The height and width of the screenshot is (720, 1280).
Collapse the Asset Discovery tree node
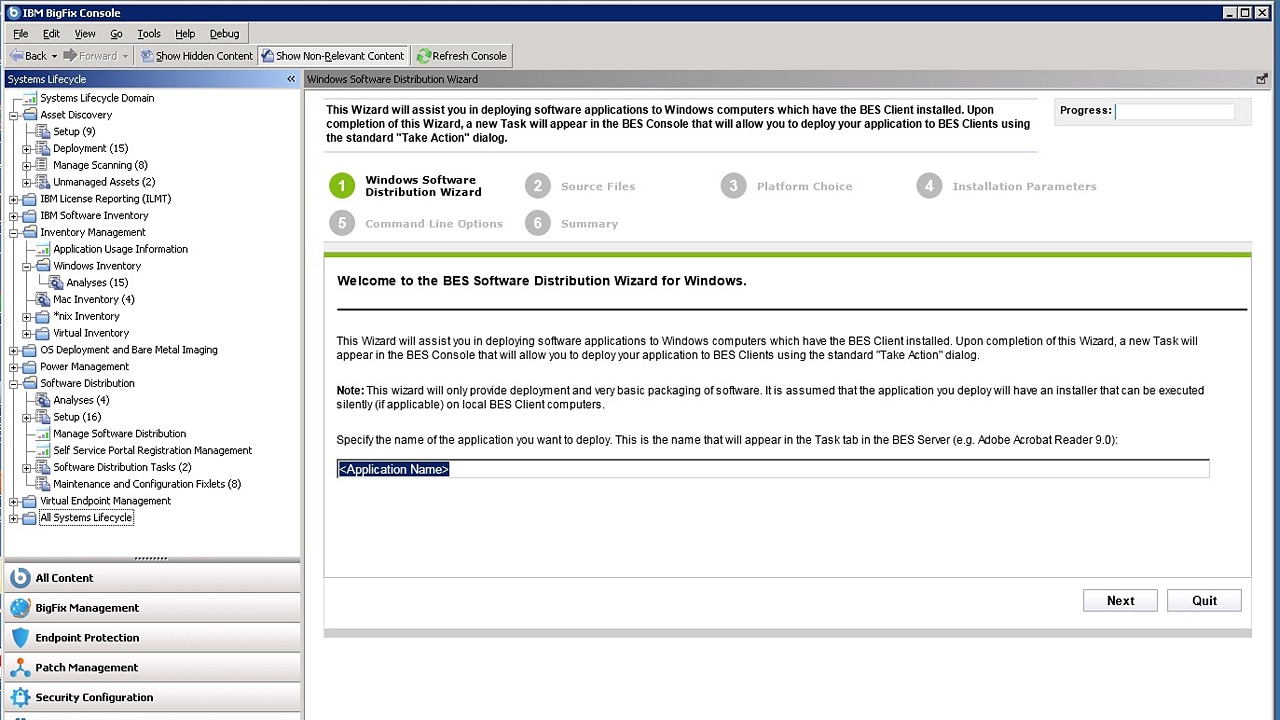[x=14, y=115]
